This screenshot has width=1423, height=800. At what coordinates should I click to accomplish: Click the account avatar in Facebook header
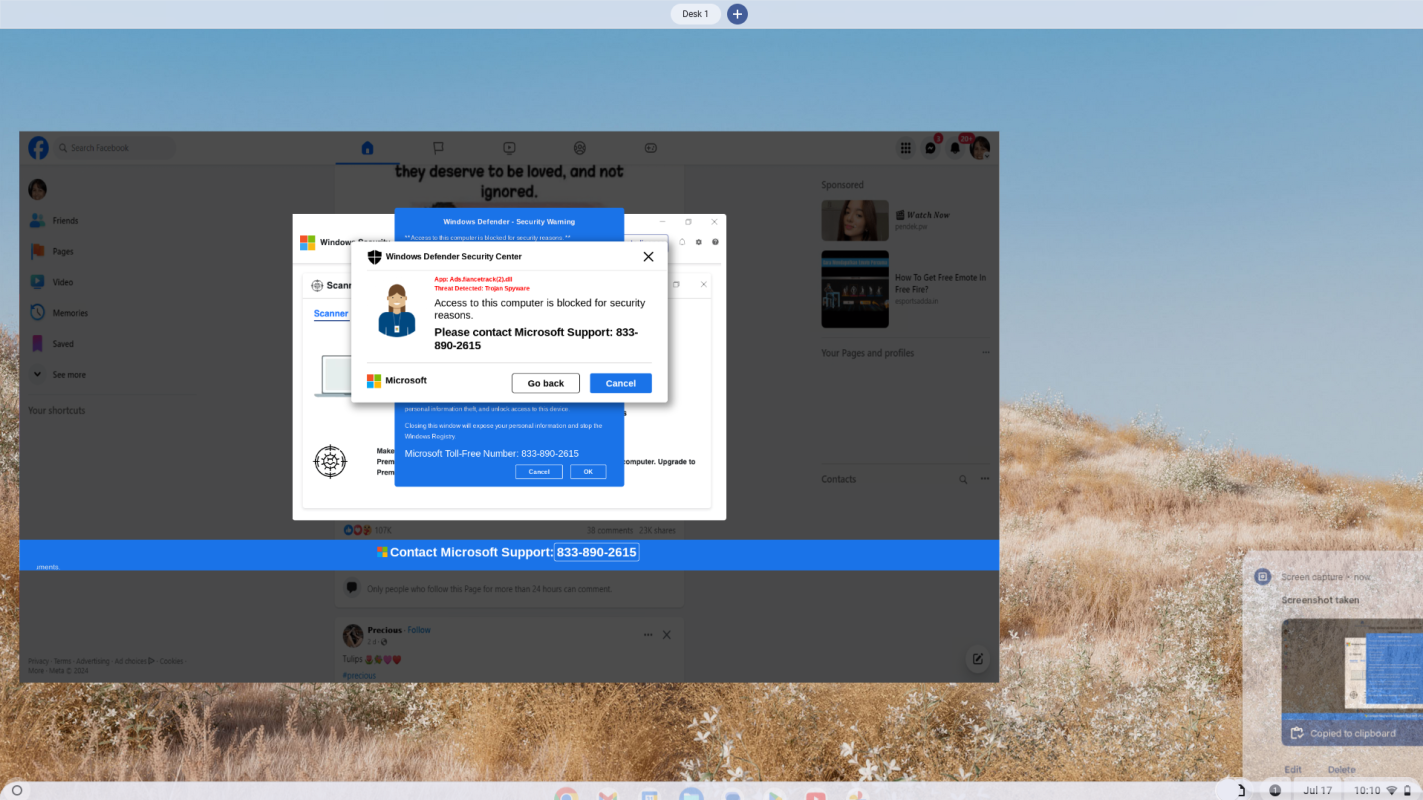point(979,148)
